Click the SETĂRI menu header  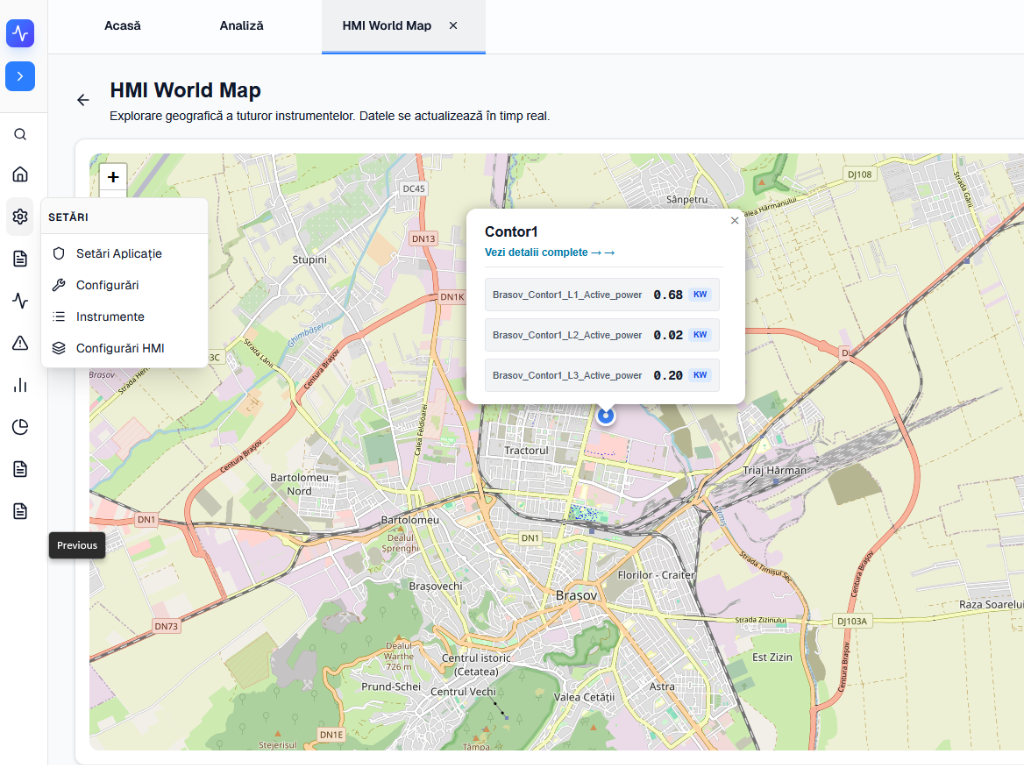69,217
